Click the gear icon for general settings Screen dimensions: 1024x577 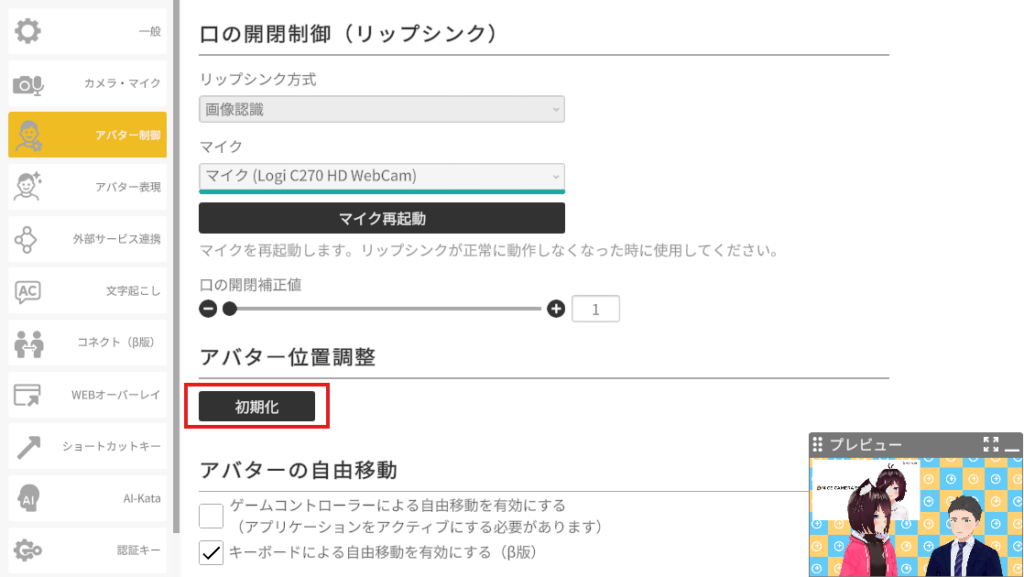pyautogui.click(x=28, y=31)
